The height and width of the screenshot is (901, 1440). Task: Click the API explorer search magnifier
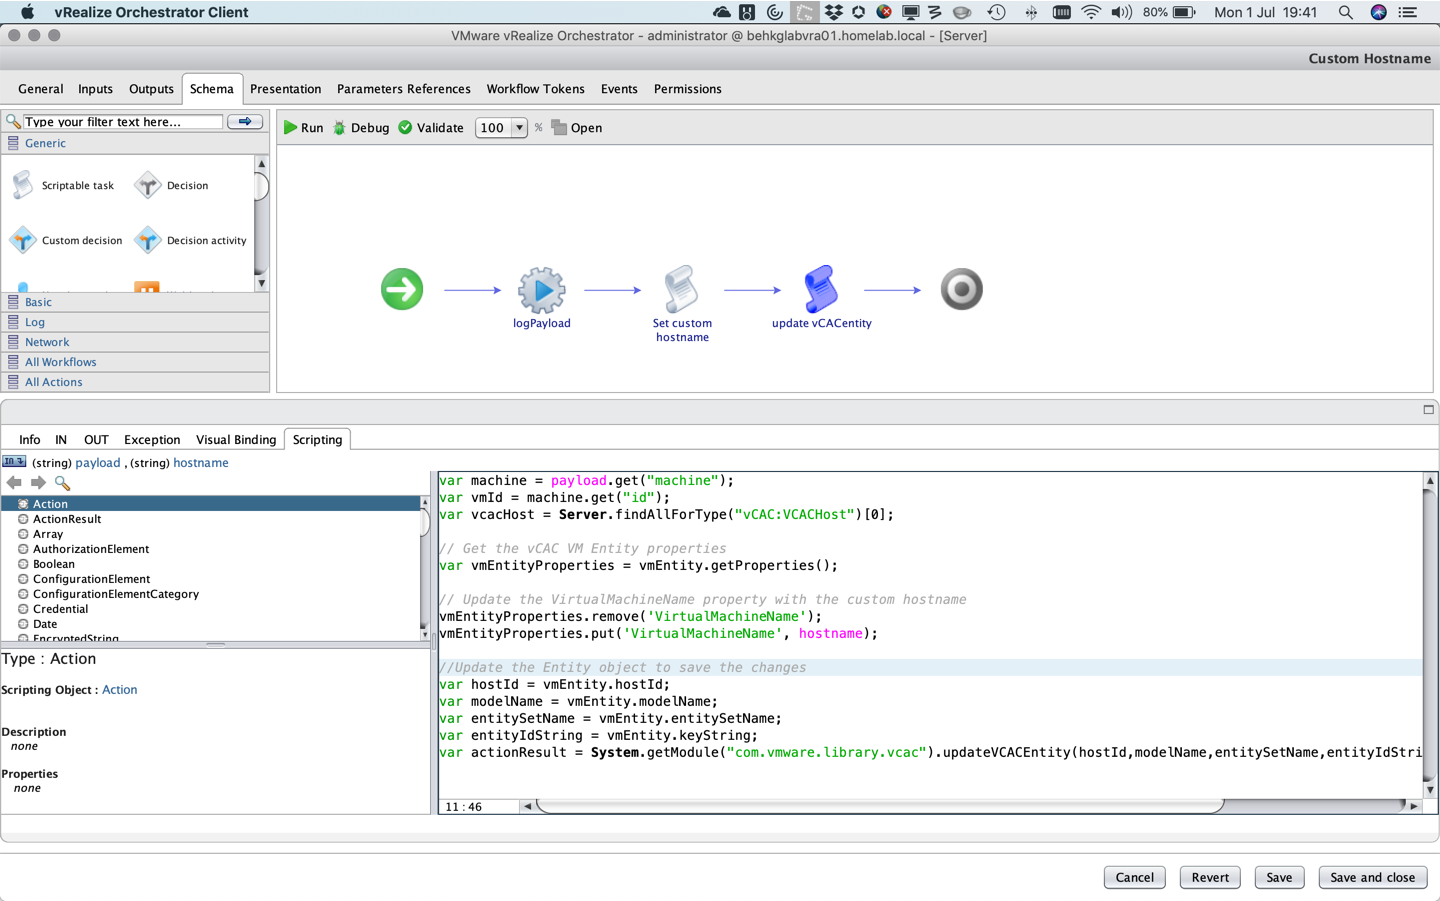pyautogui.click(x=62, y=482)
